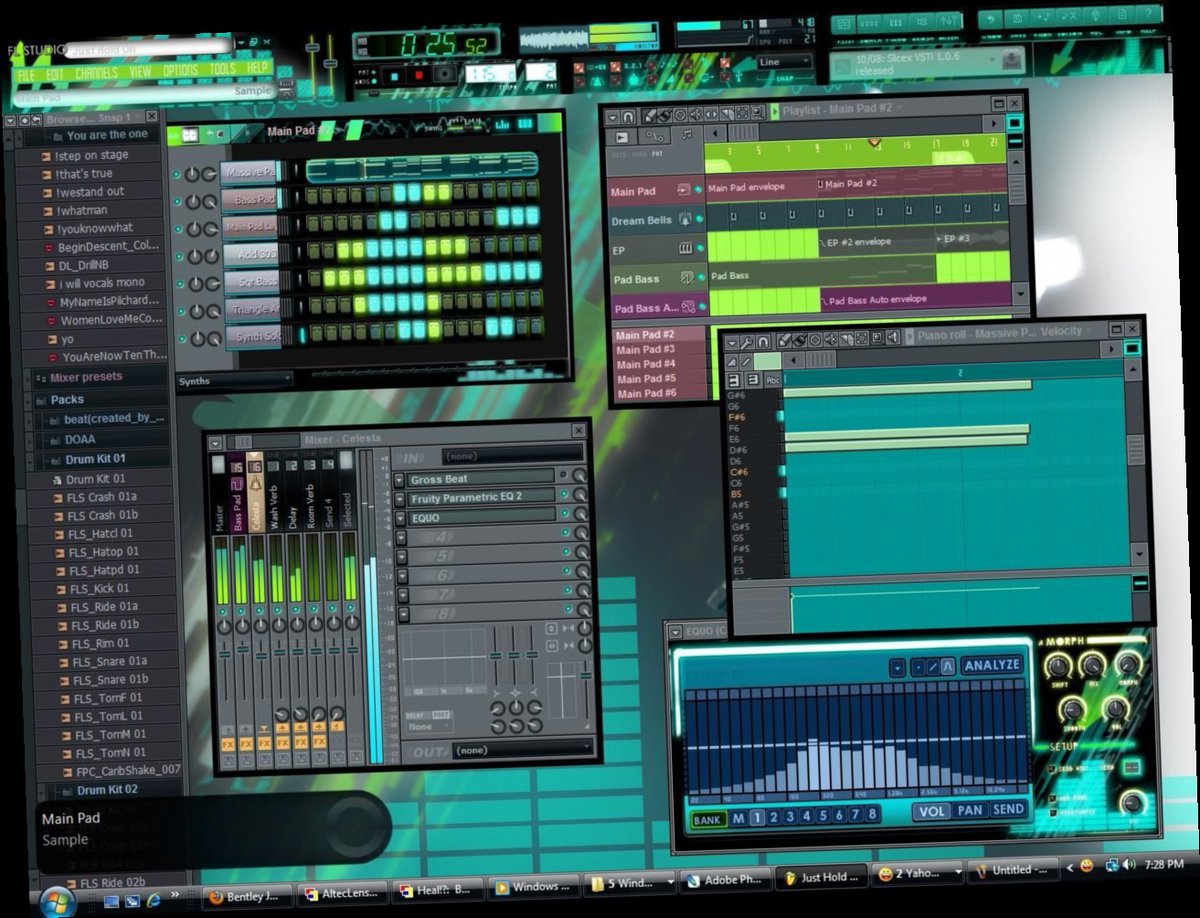
Task: Open the EQUO effect slot menu arrow
Action: tap(399, 519)
